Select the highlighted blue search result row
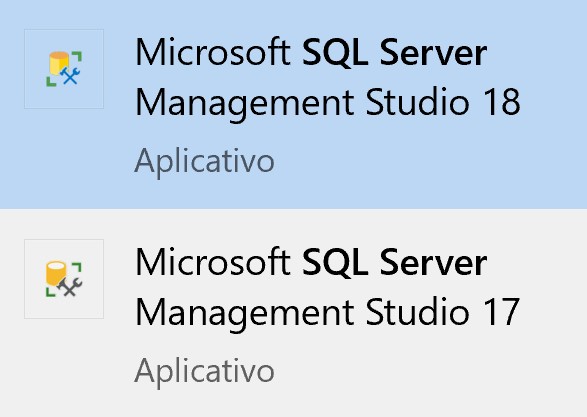Viewport: 587px width, 417px height. 294,104
